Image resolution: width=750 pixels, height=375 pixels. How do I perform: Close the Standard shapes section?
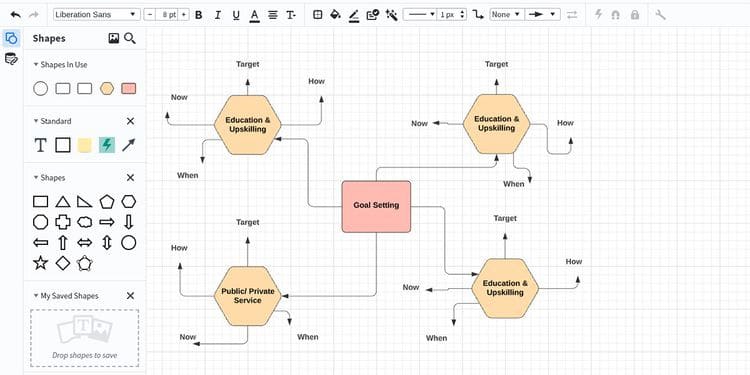131,121
